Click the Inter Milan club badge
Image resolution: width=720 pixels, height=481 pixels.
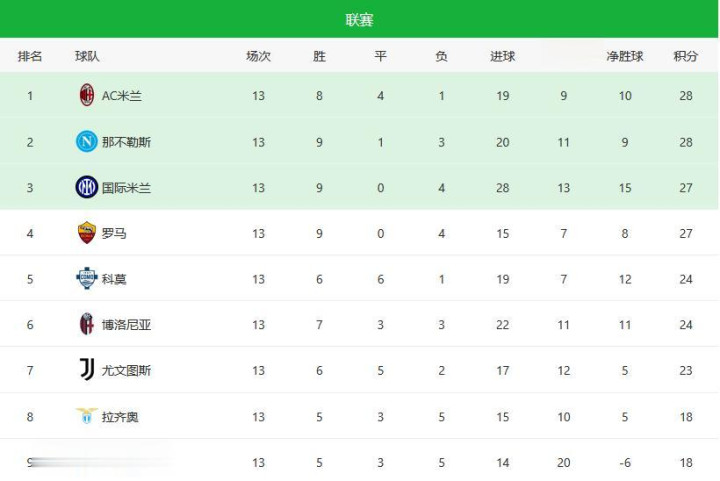(x=87, y=187)
